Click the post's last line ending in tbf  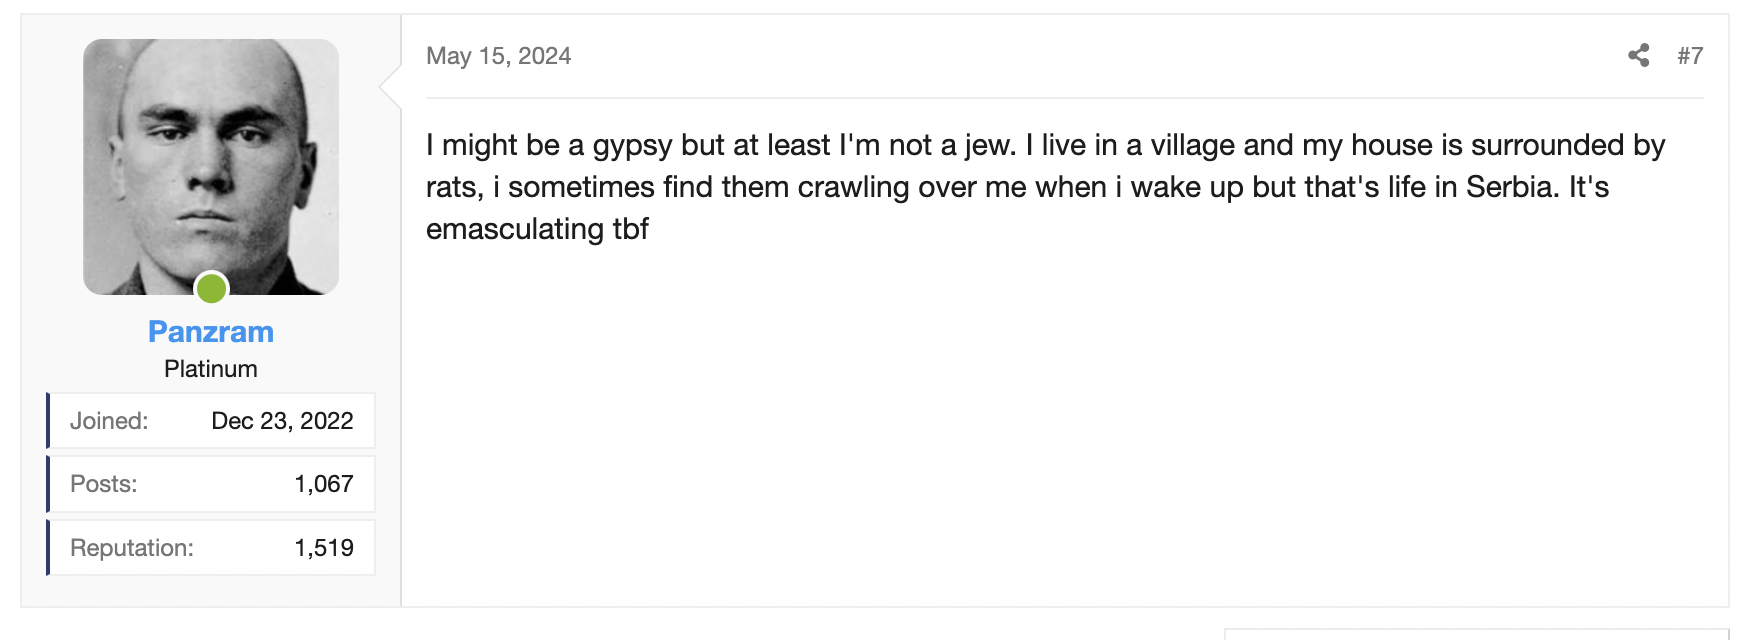click(x=537, y=229)
